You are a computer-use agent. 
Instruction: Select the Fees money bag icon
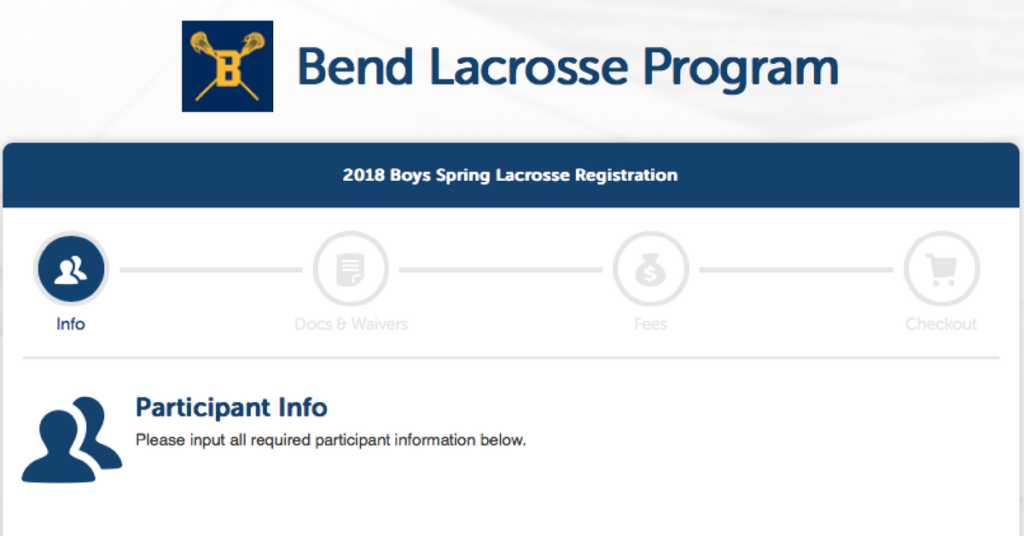651,269
